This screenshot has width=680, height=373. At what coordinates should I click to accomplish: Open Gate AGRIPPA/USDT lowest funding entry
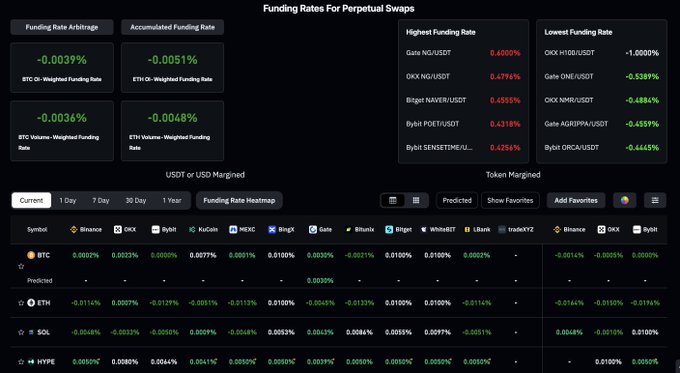[x=602, y=124]
